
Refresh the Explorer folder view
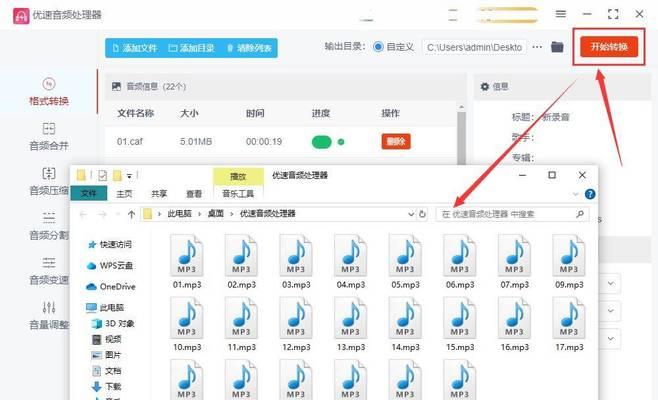point(422,214)
